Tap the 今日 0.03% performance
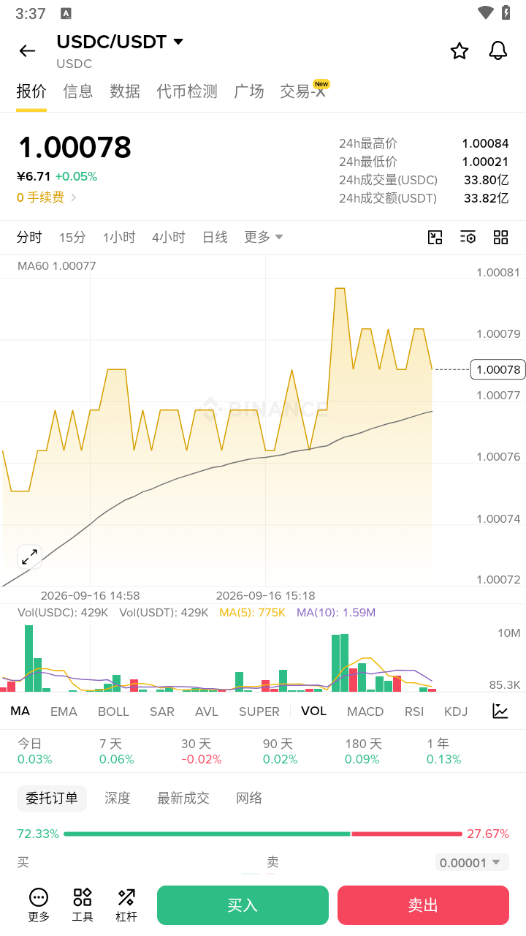The image size is (526, 936). pyautogui.click(x=35, y=751)
